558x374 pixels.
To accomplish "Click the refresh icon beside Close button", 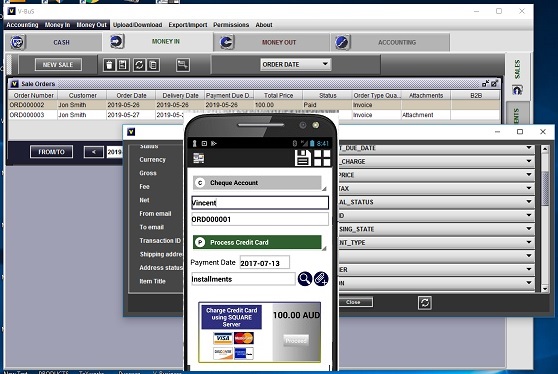I will pyautogui.click(x=425, y=303).
